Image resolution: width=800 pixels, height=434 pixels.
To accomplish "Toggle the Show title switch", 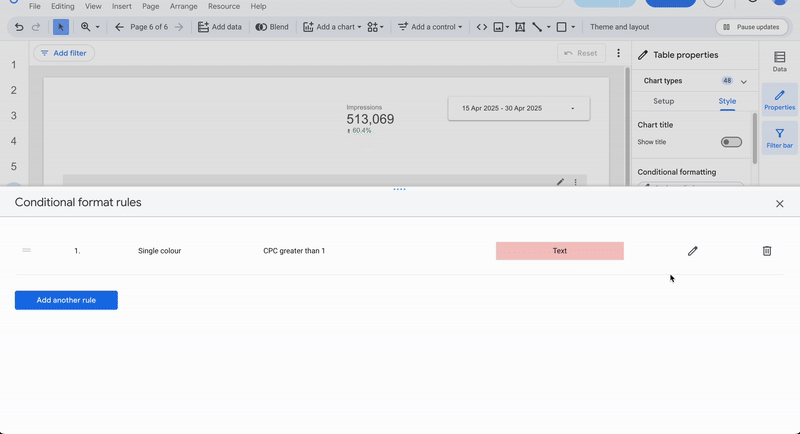I will point(731,142).
